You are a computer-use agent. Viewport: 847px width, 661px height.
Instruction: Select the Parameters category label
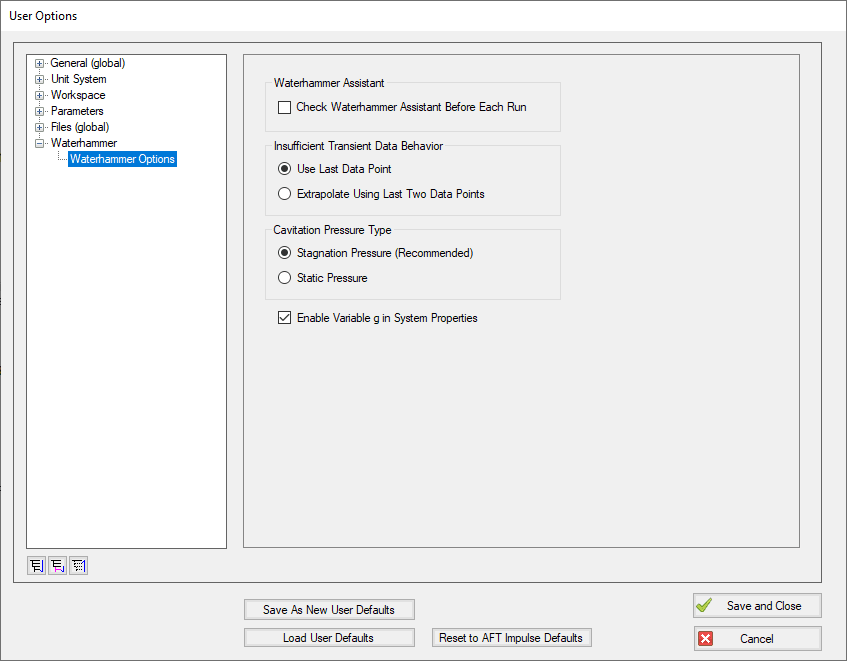[x=77, y=111]
